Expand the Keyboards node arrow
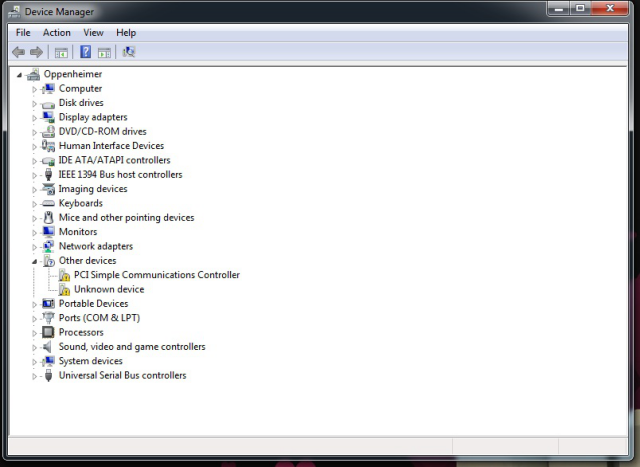Viewport: 640px width, 467px height. click(34, 204)
